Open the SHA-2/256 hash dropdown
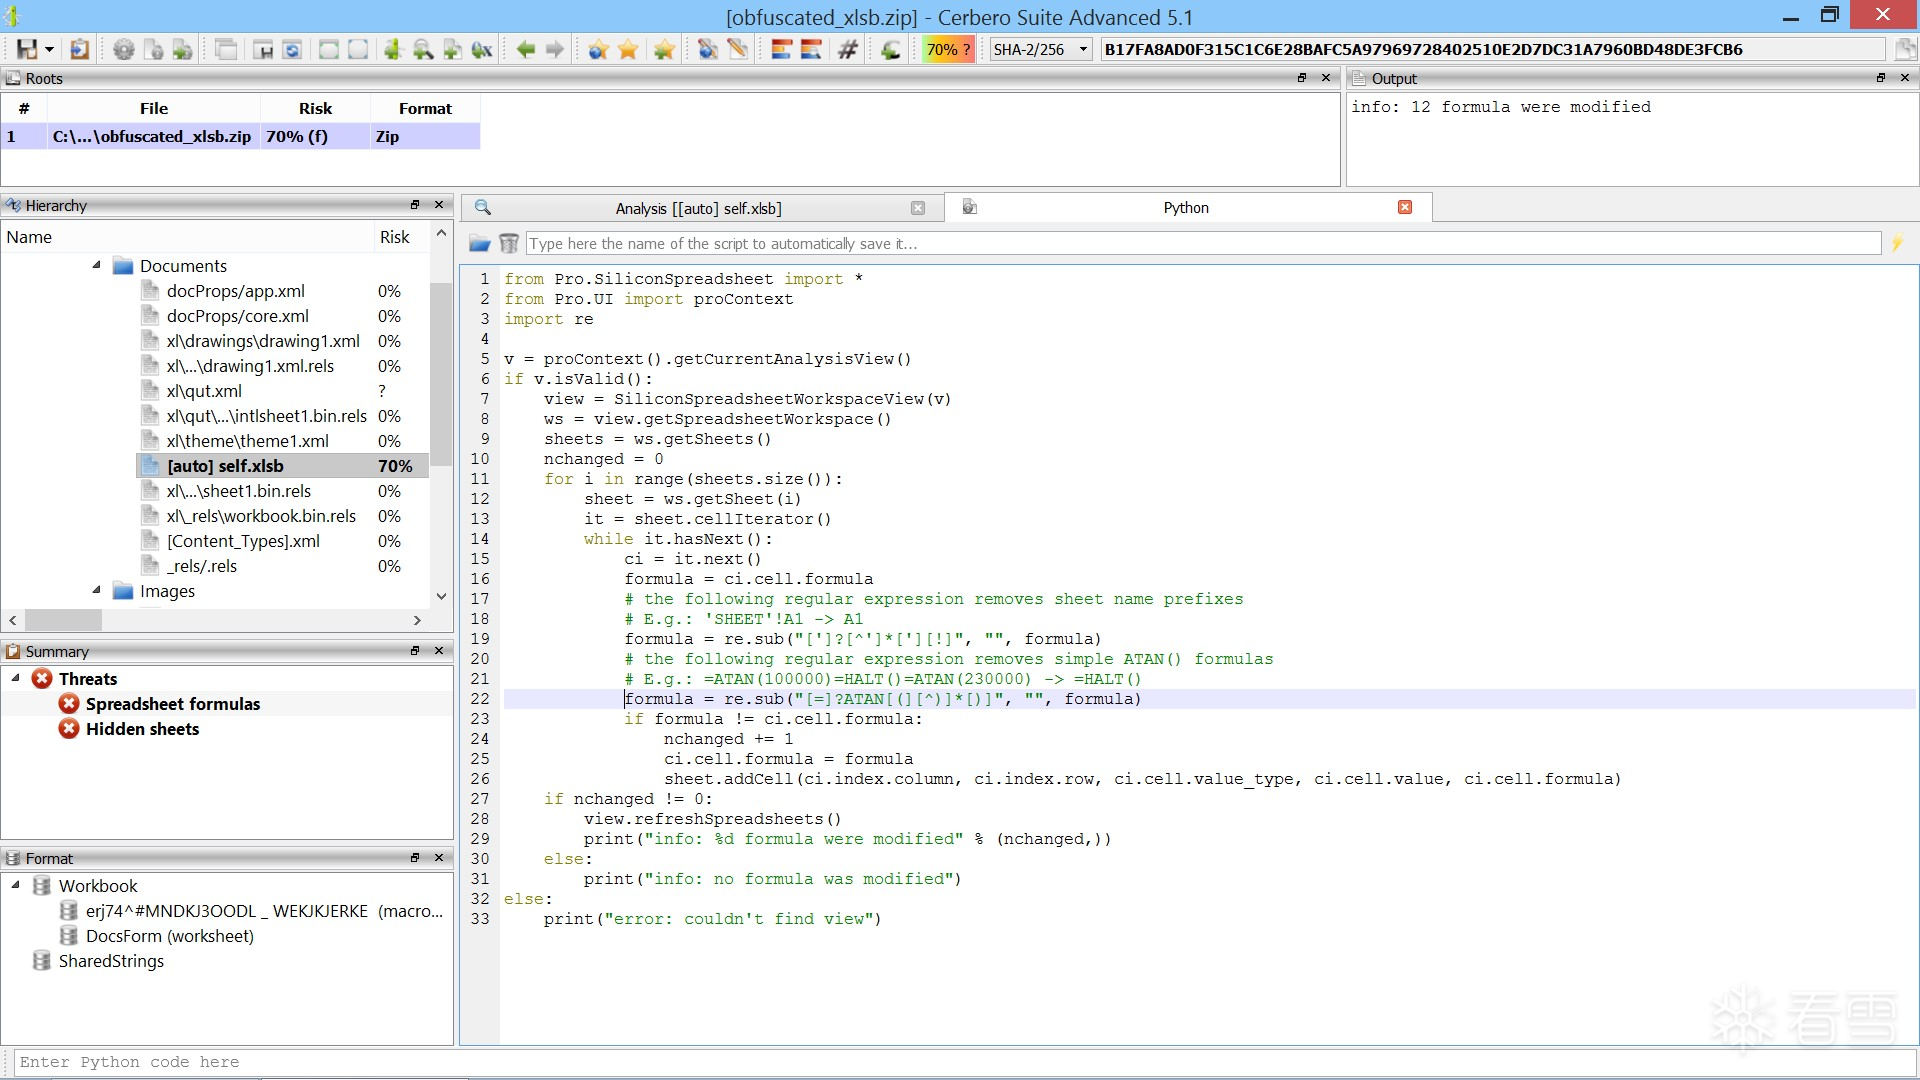Viewport: 1920px width, 1080px height. click(x=1083, y=49)
